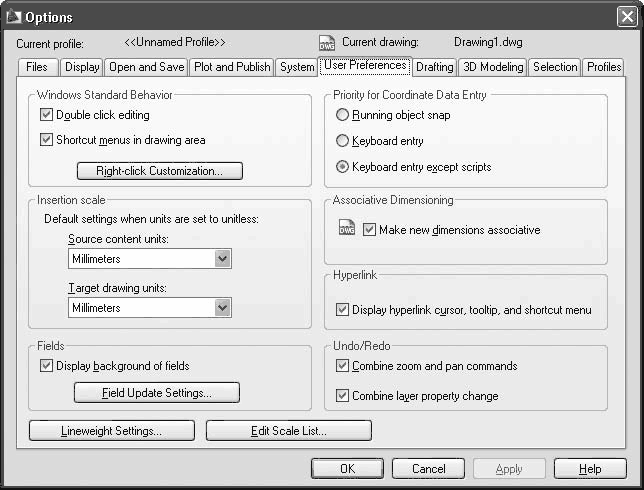Expand the Target drawing units dropdown

click(x=222, y=308)
